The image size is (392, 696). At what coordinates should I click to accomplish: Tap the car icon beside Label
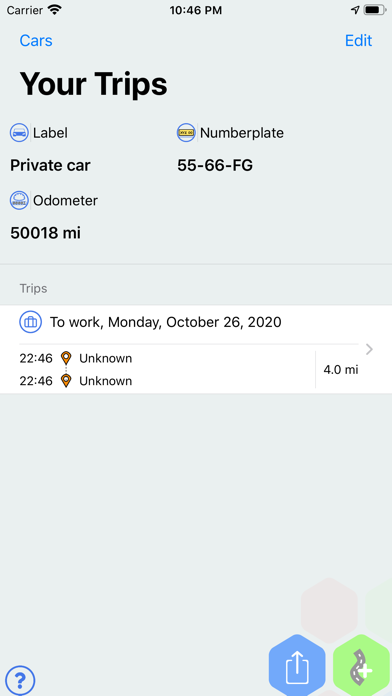pos(19,133)
